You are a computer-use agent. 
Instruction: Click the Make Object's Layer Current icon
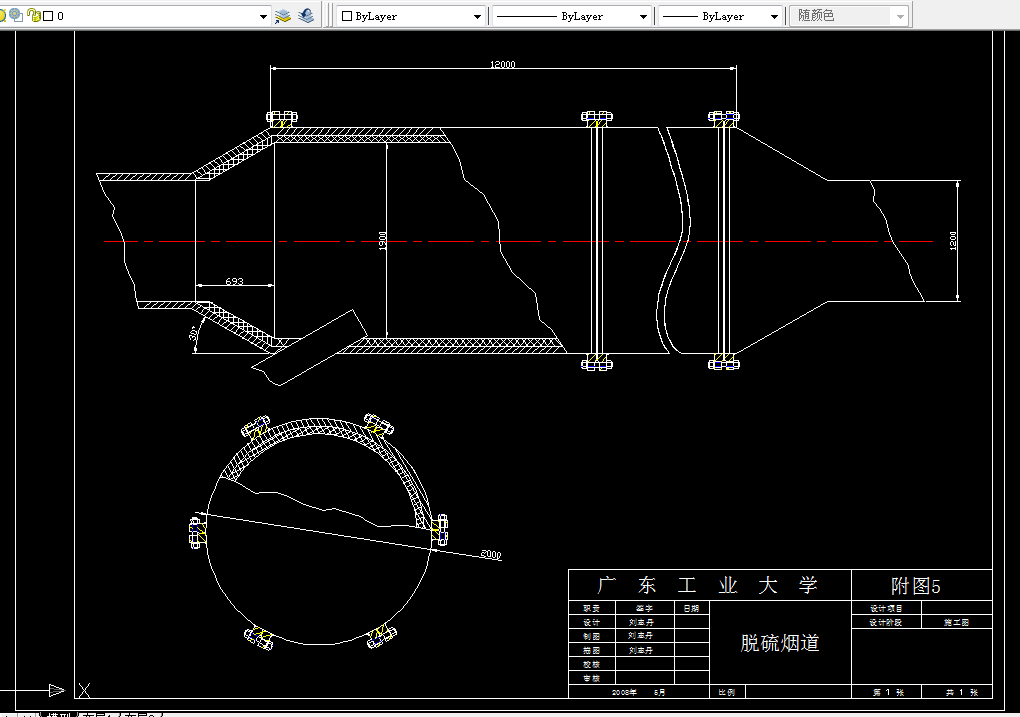coord(282,16)
